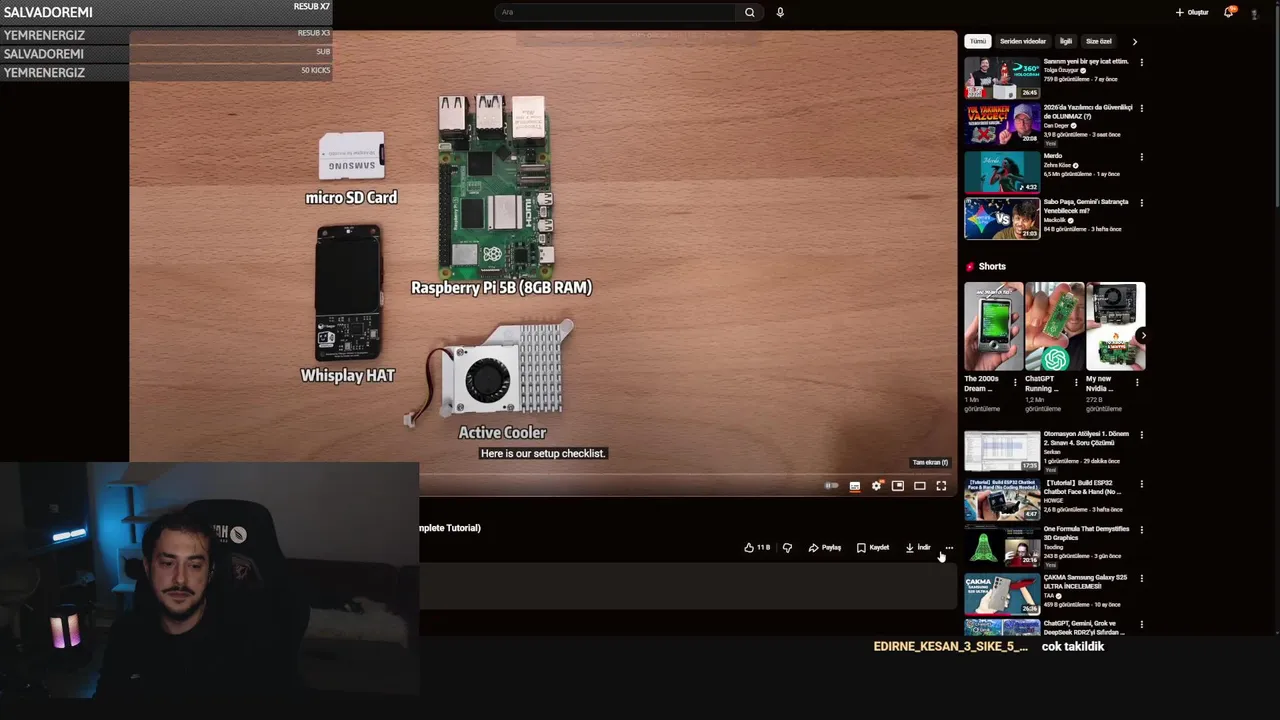This screenshot has width=1280, height=720.
Task: Click Zehra Köse channel name
Action: point(1058,166)
